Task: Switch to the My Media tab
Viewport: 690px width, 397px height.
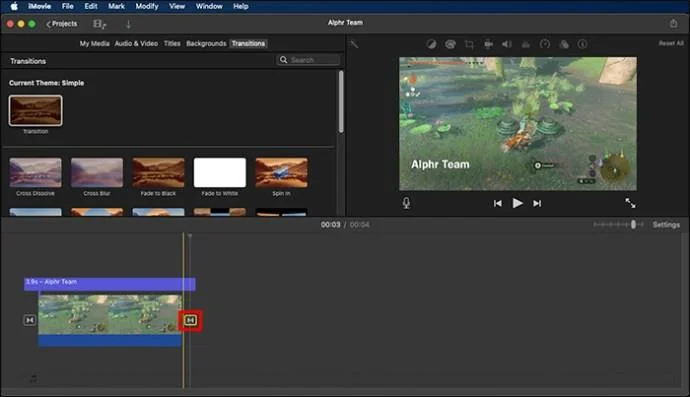Action: point(94,44)
